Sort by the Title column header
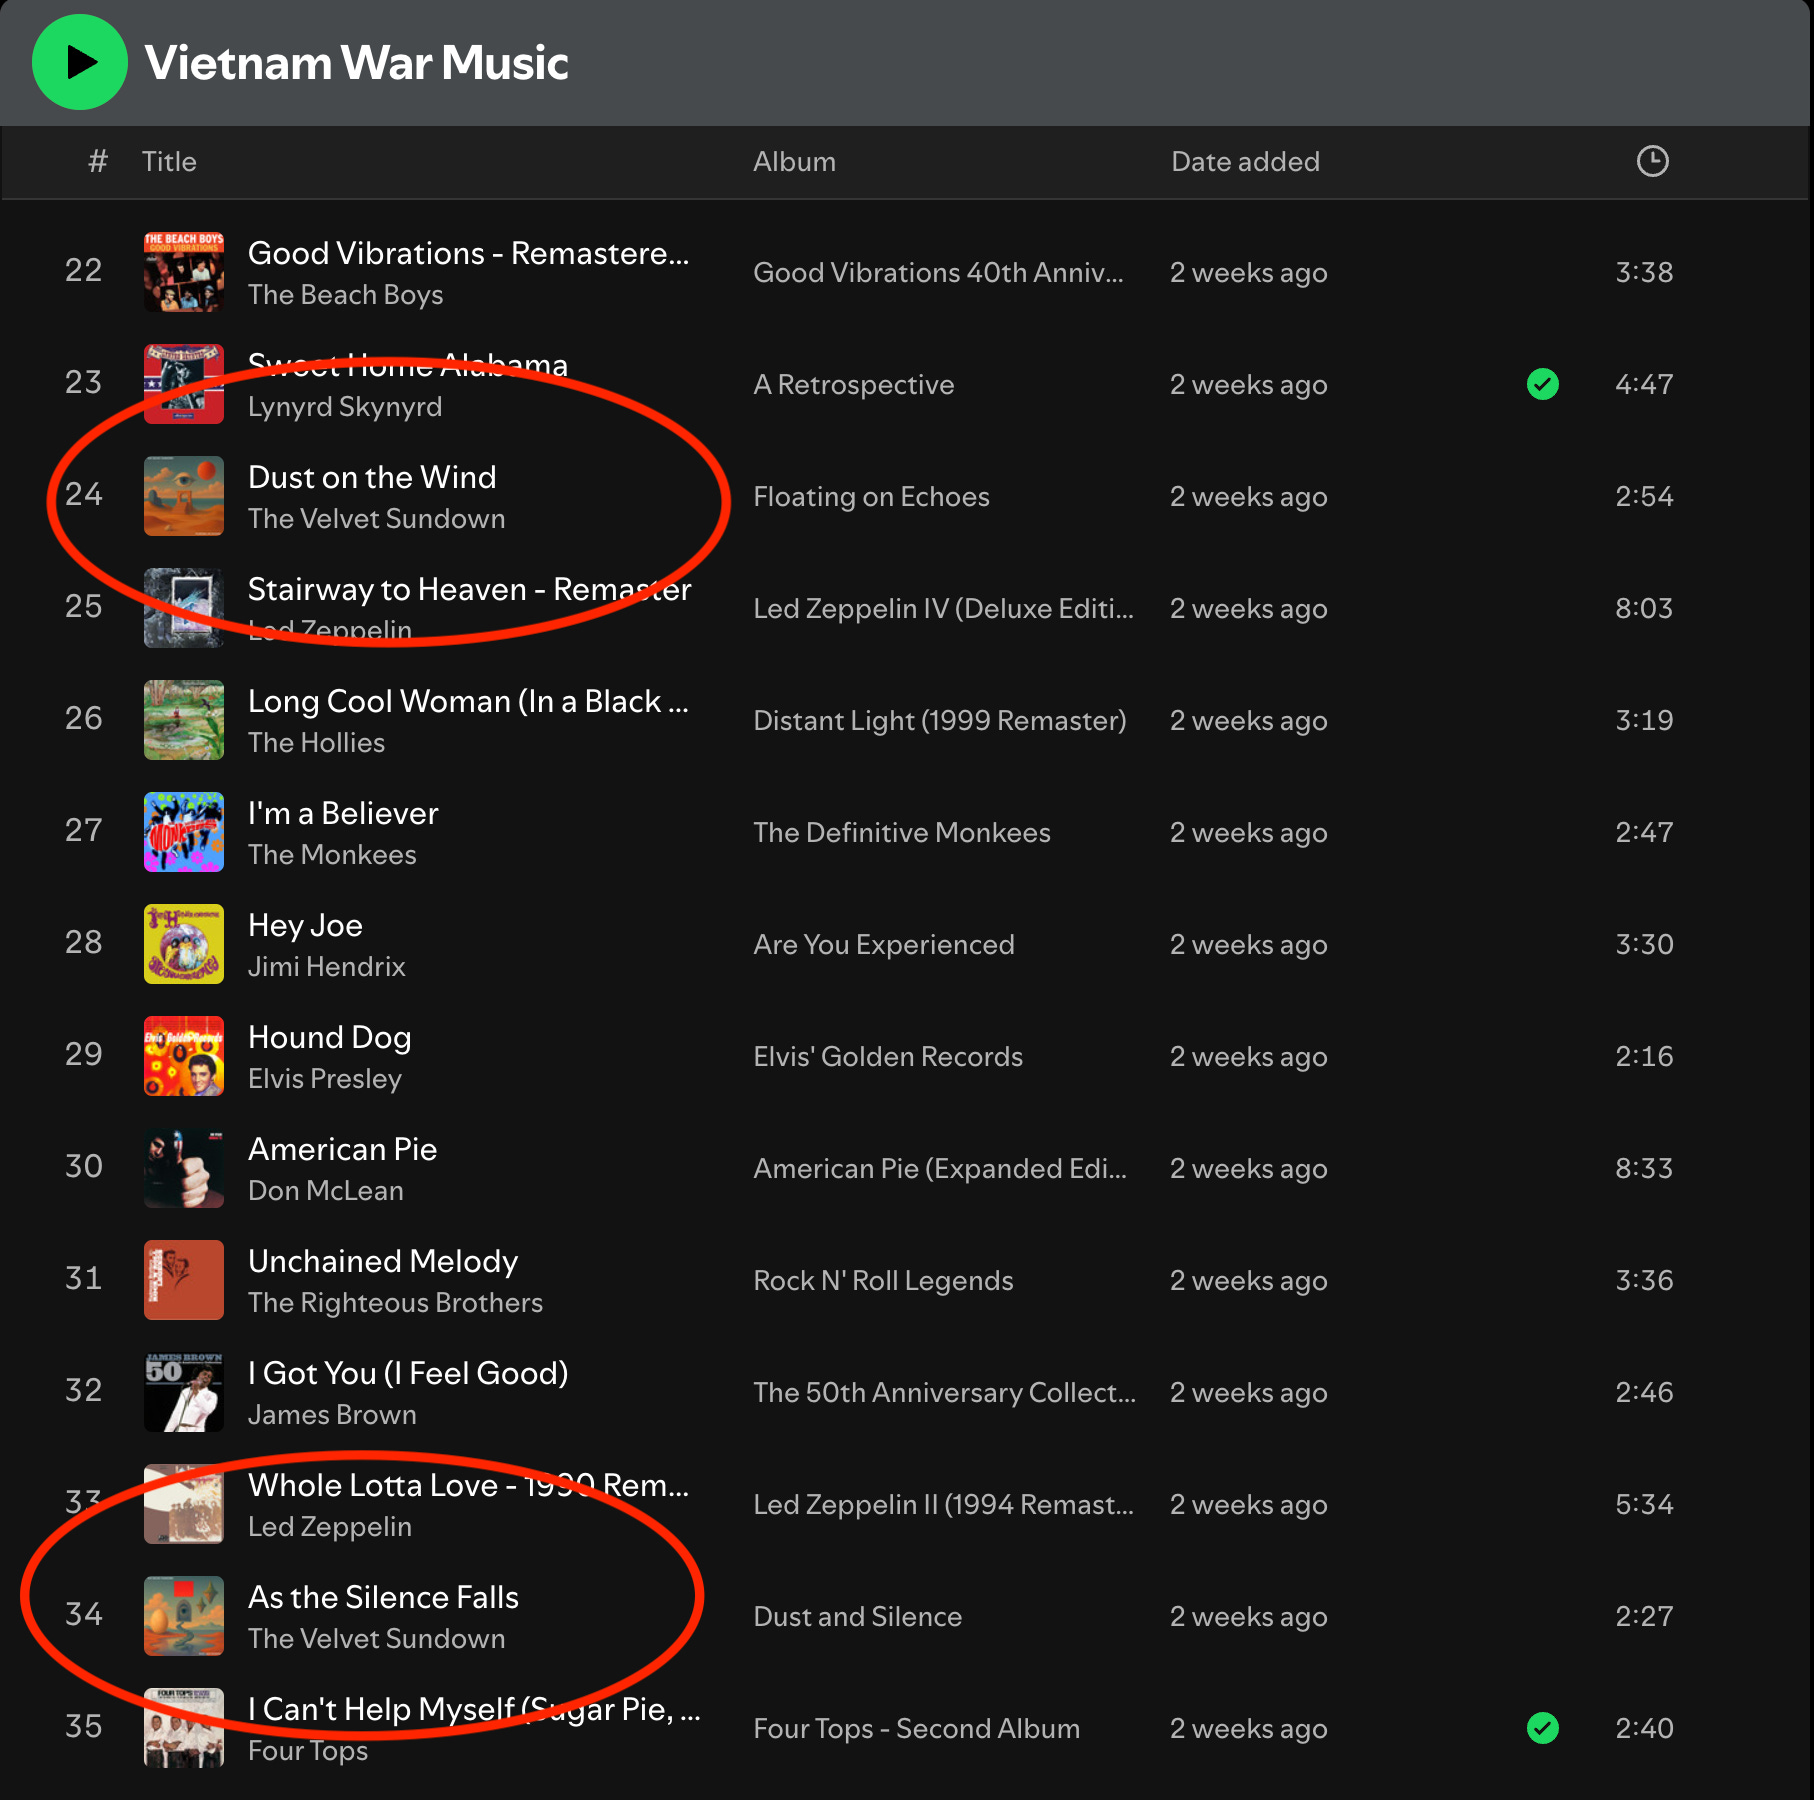Screen dimensions: 1814x1800 coord(169,161)
